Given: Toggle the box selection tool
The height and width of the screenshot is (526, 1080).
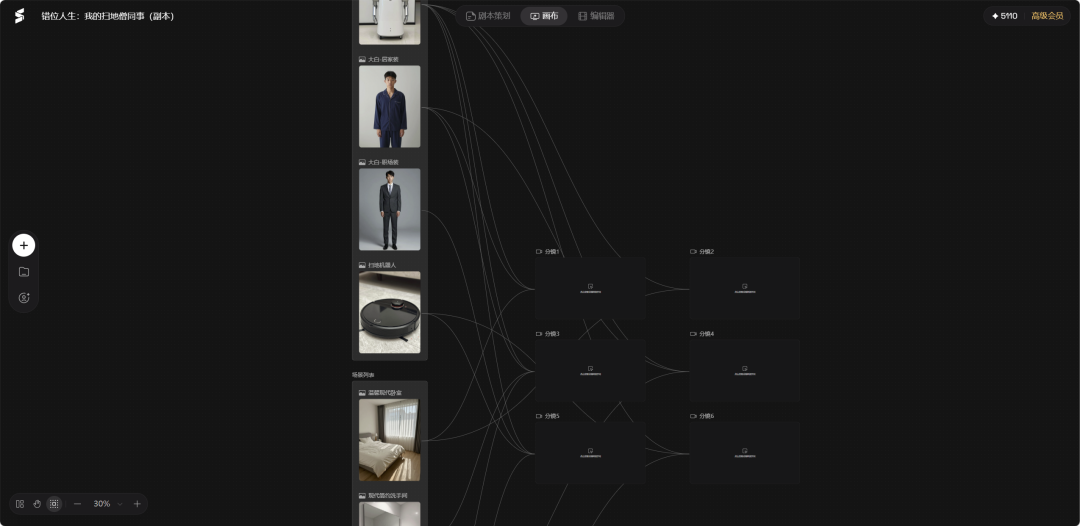Looking at the screenshot, I should click(x=54, y=504).
